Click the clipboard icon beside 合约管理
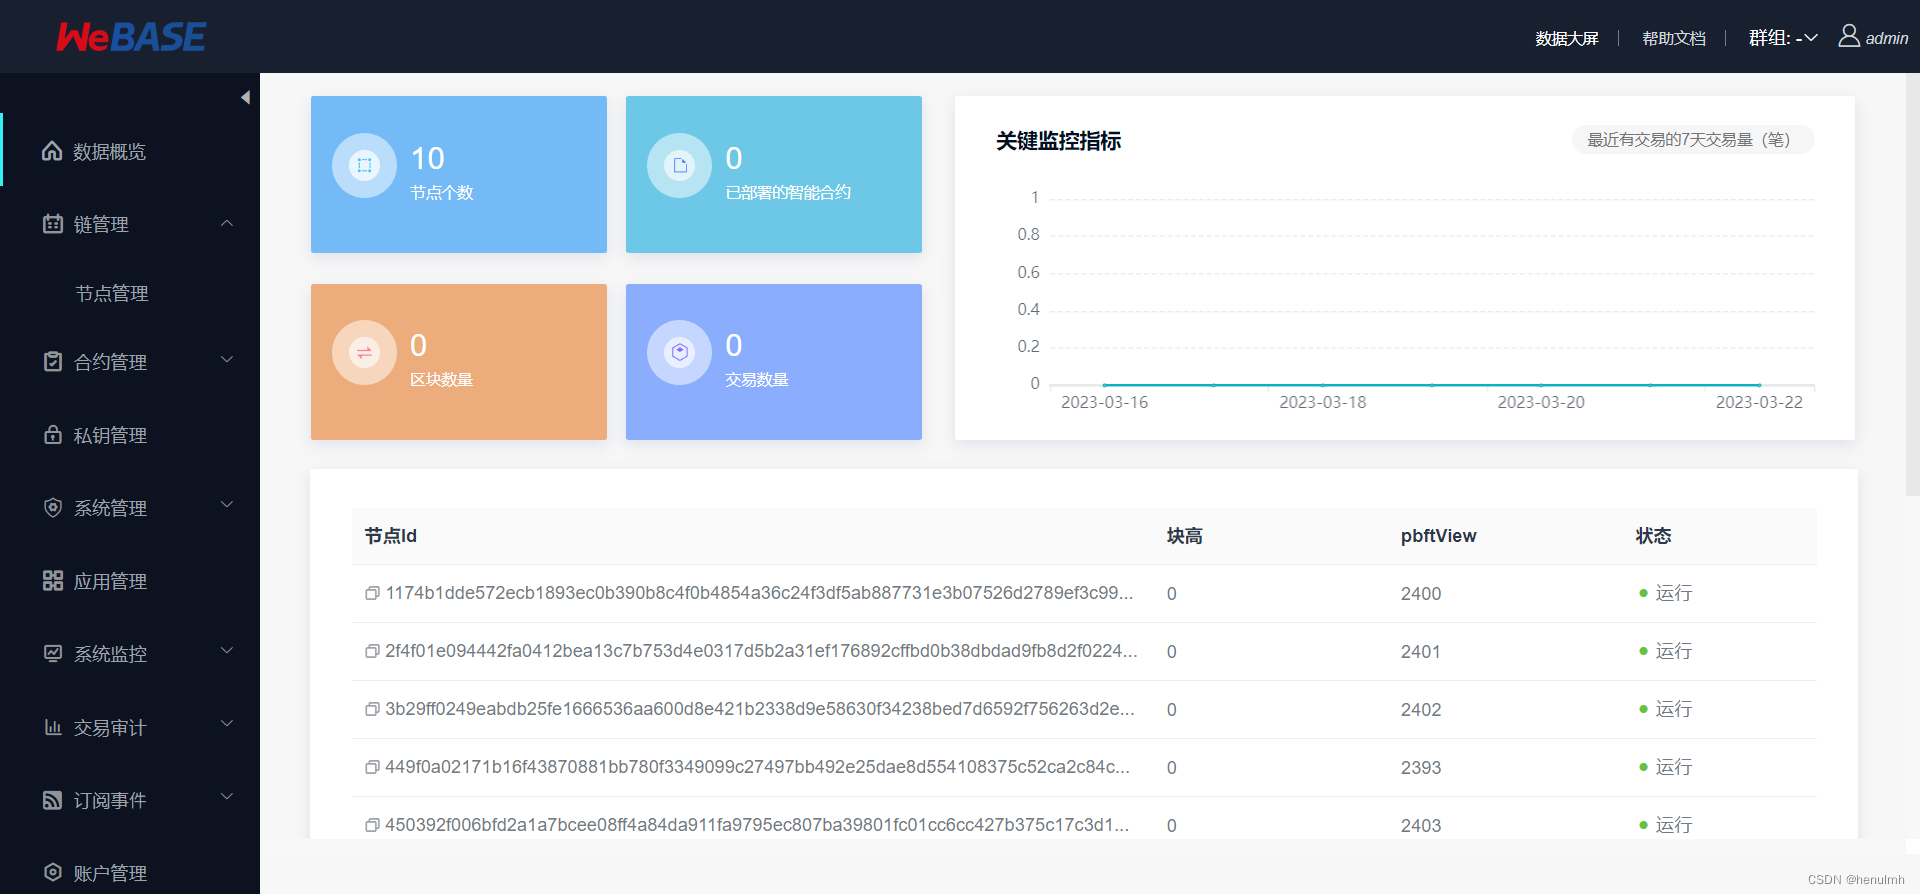 tap(53, 361)
